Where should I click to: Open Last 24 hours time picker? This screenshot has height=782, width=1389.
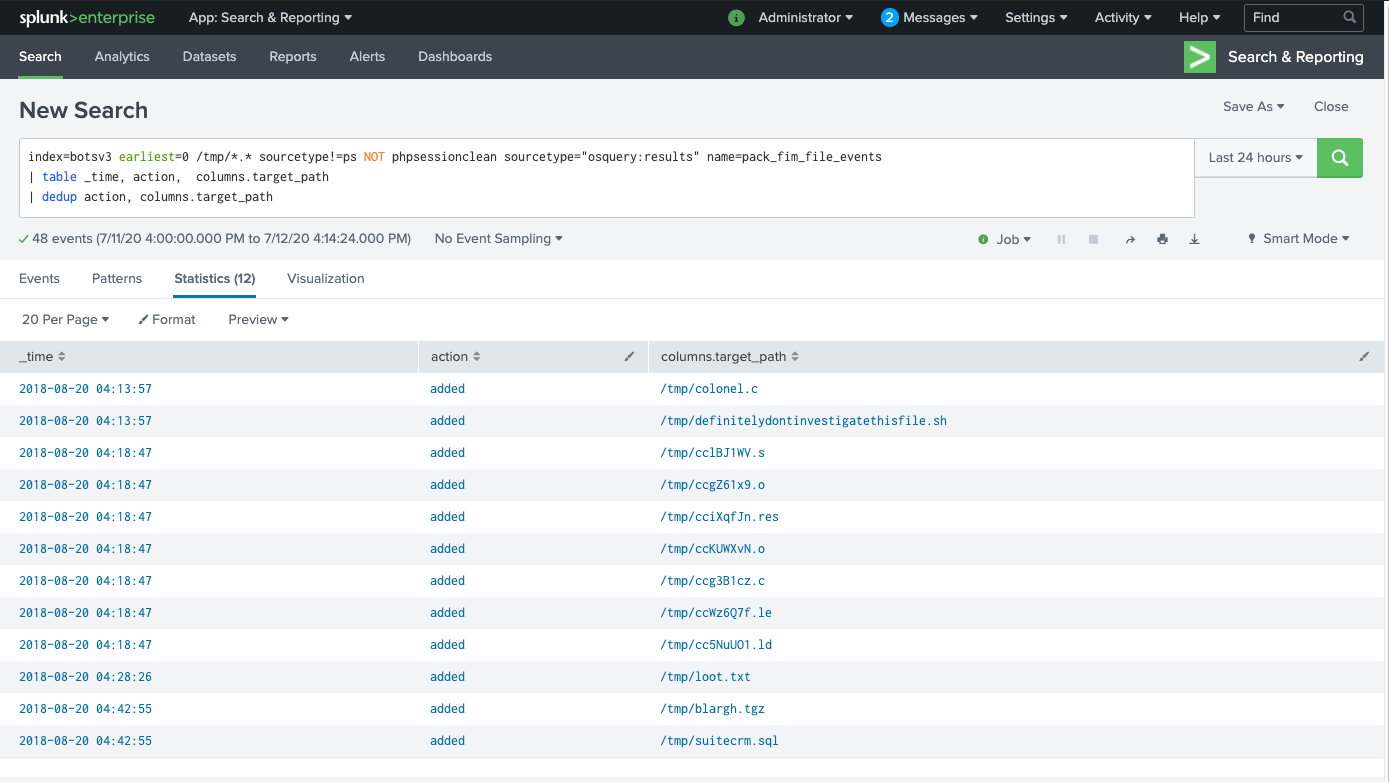[x=1256, y=158]
